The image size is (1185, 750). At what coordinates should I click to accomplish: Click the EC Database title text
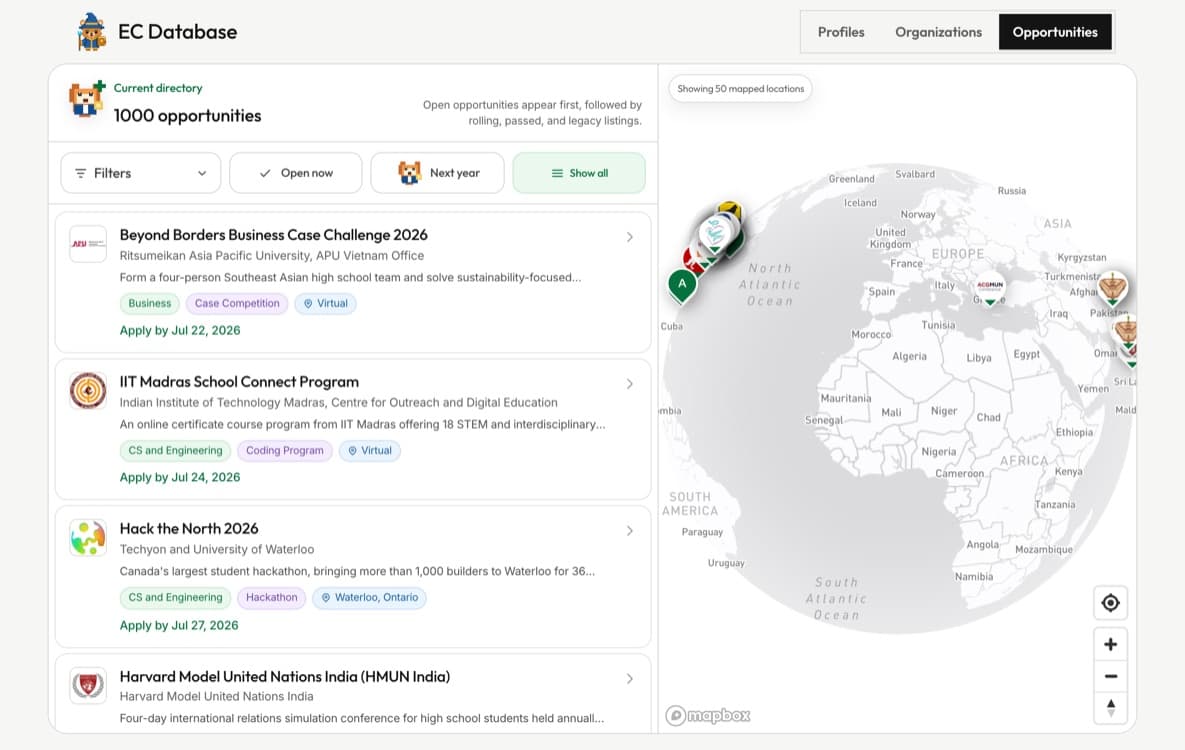[178, 32]
